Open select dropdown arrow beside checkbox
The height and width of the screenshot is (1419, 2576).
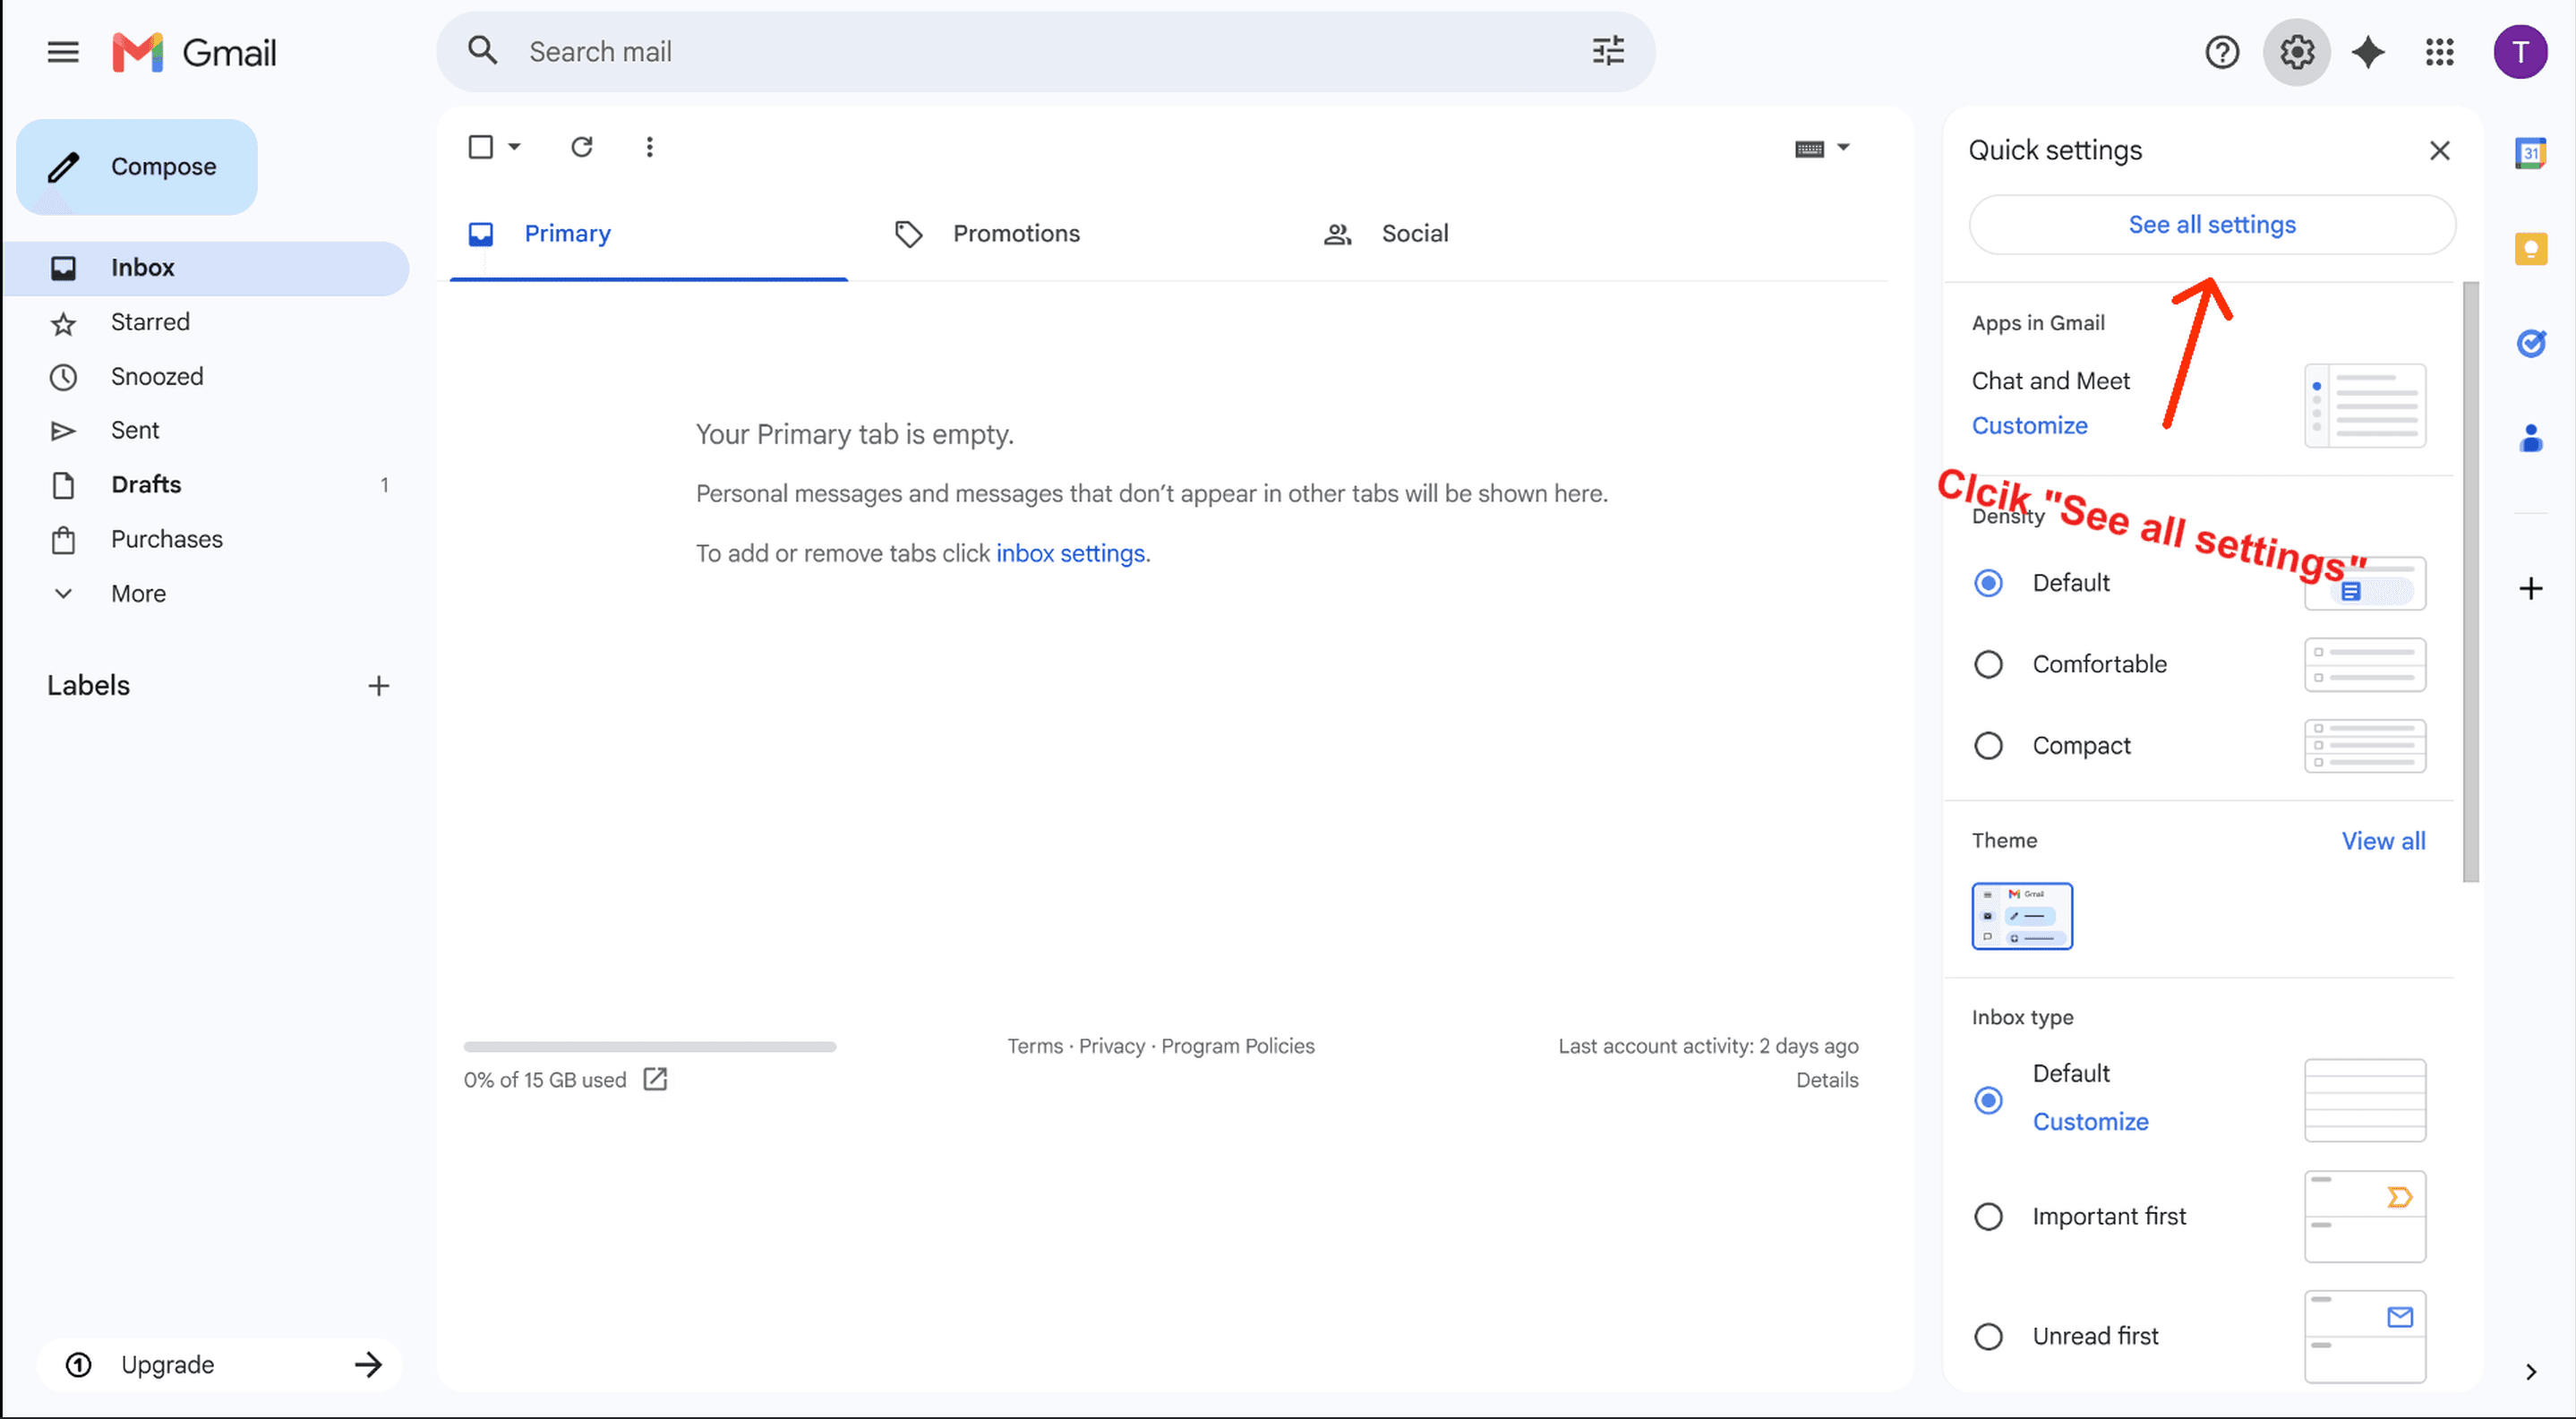(514, 147)
